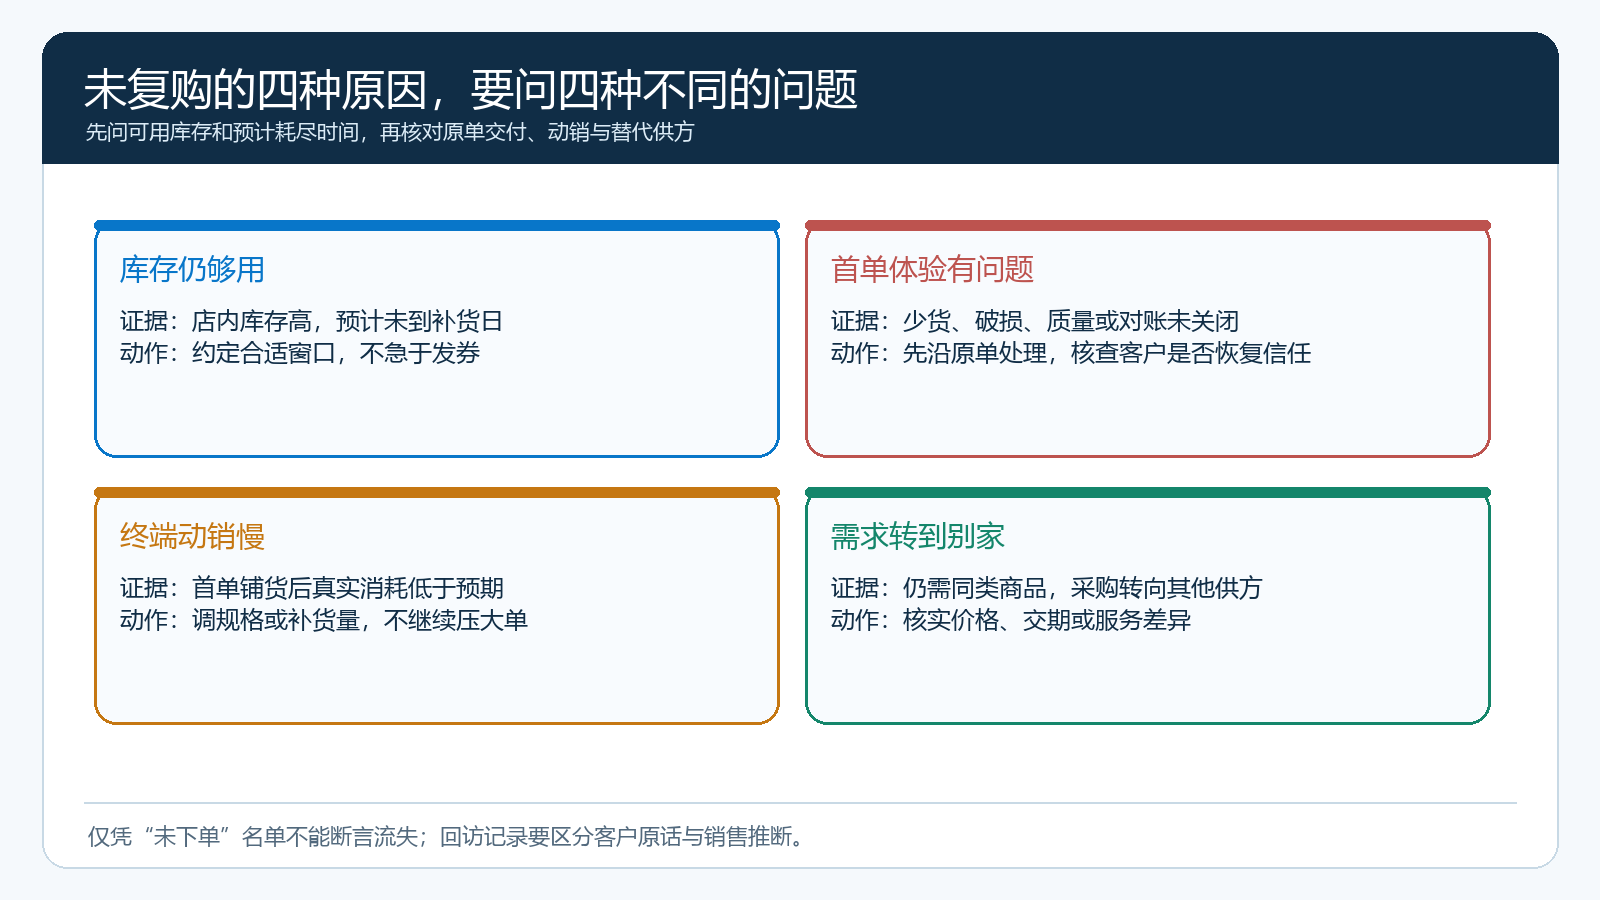Click the slide title 未复购的四种原因
The width and height of the screenshot is (1600, 900).
click(x=470, y=90)
